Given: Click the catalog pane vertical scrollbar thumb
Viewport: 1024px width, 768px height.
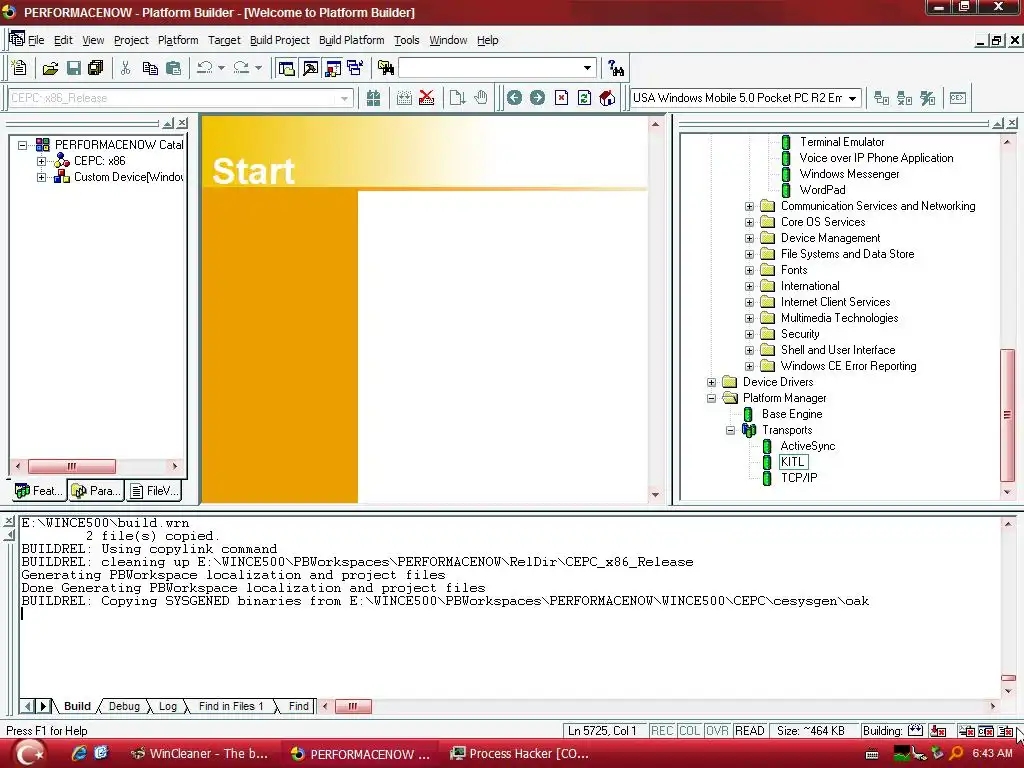Looking at the screenshot, I should tap(1008, 415).
